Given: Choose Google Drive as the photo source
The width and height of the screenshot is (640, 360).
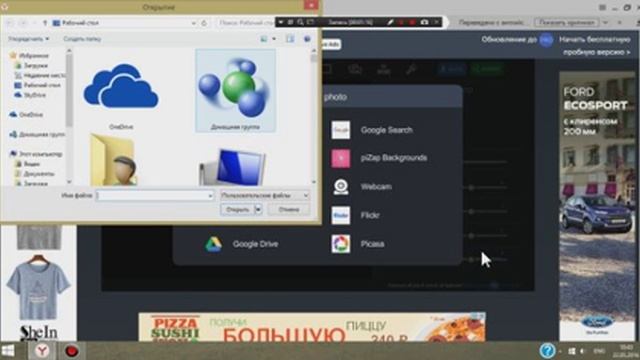Looking at the screenshot, I should pos(242,244).
